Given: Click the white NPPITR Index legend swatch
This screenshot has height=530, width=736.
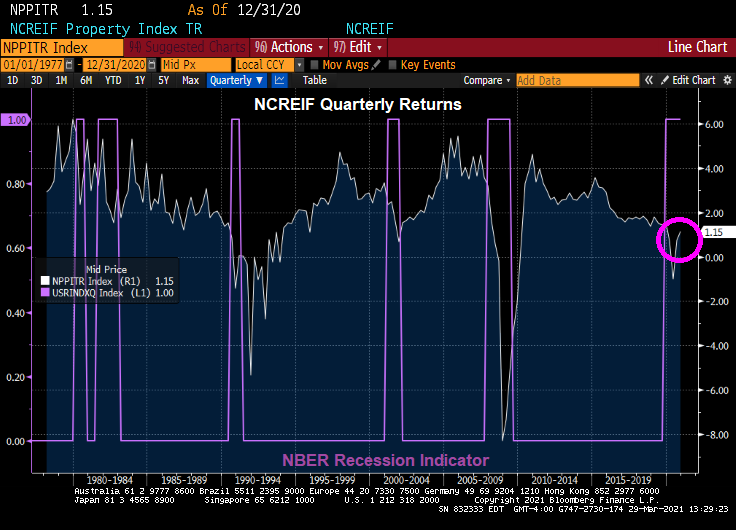Looking at the screenshot, I should [45, 281].
